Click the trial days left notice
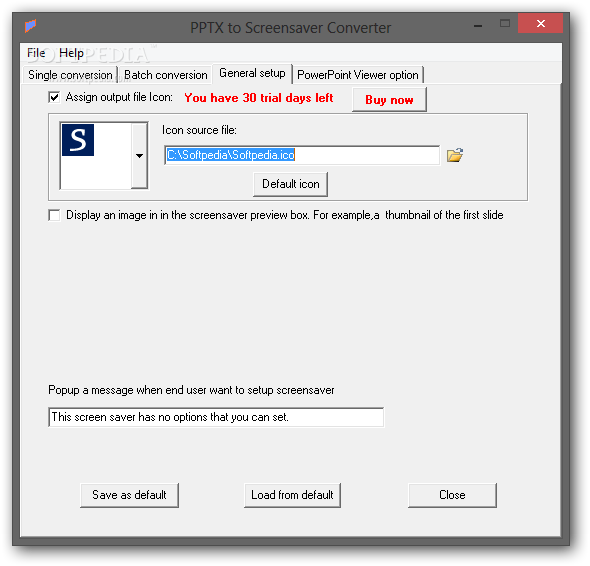This screenshot has width=590, height=566. [x=259, y=98]
